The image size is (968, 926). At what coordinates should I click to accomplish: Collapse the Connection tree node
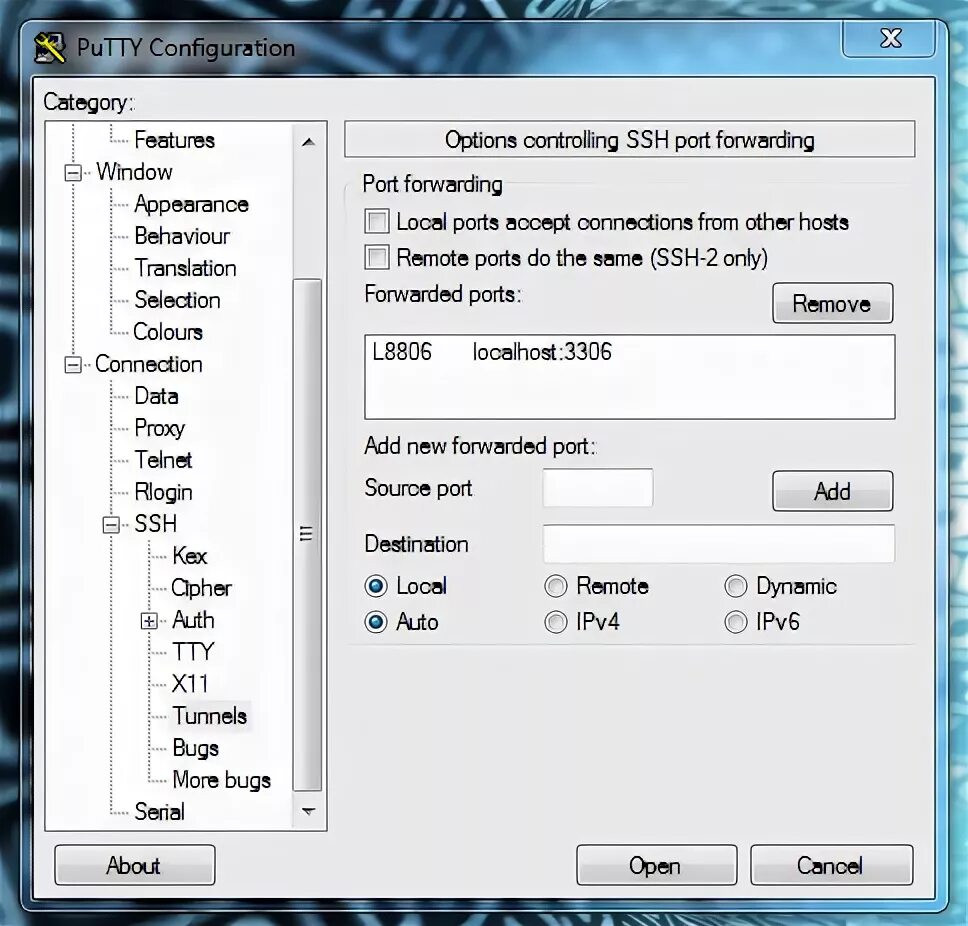coord(73,365)
